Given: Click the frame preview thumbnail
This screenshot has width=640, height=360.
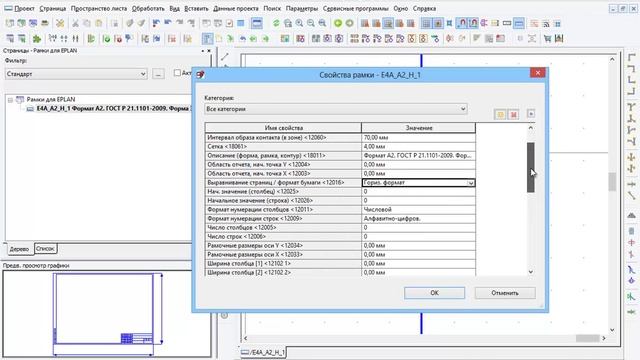Looking at the screenshot, I should point(107,313).
